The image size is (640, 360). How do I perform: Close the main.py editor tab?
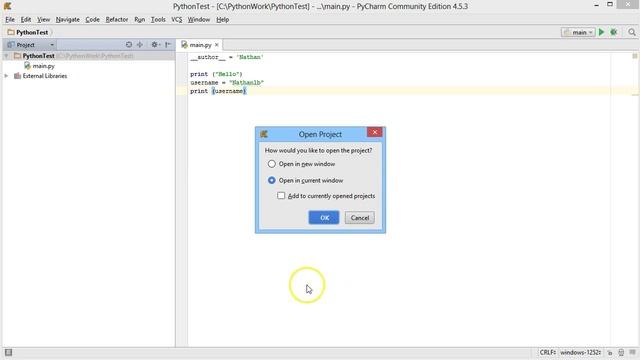click(217, 45)
